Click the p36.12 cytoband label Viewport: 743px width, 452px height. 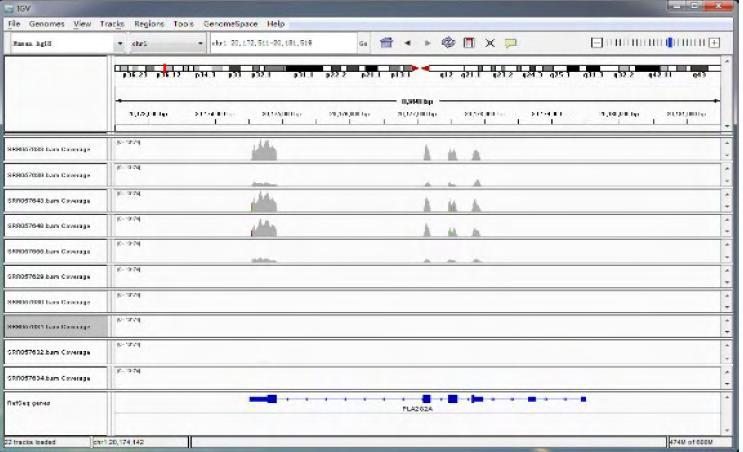[168, 75]
